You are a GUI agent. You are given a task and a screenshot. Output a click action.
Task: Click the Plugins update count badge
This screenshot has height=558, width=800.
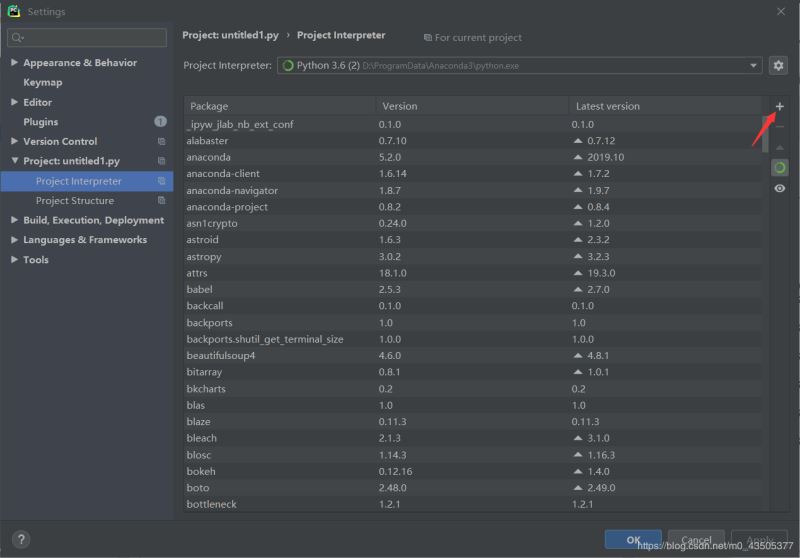click(x=160, y=121)
